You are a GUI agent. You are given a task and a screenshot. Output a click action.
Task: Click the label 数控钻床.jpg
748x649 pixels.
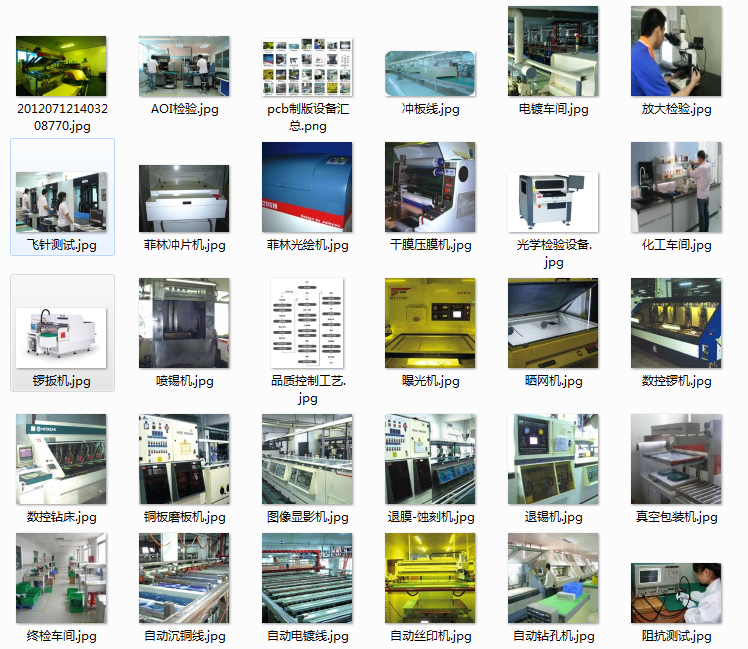click(62, 517)
